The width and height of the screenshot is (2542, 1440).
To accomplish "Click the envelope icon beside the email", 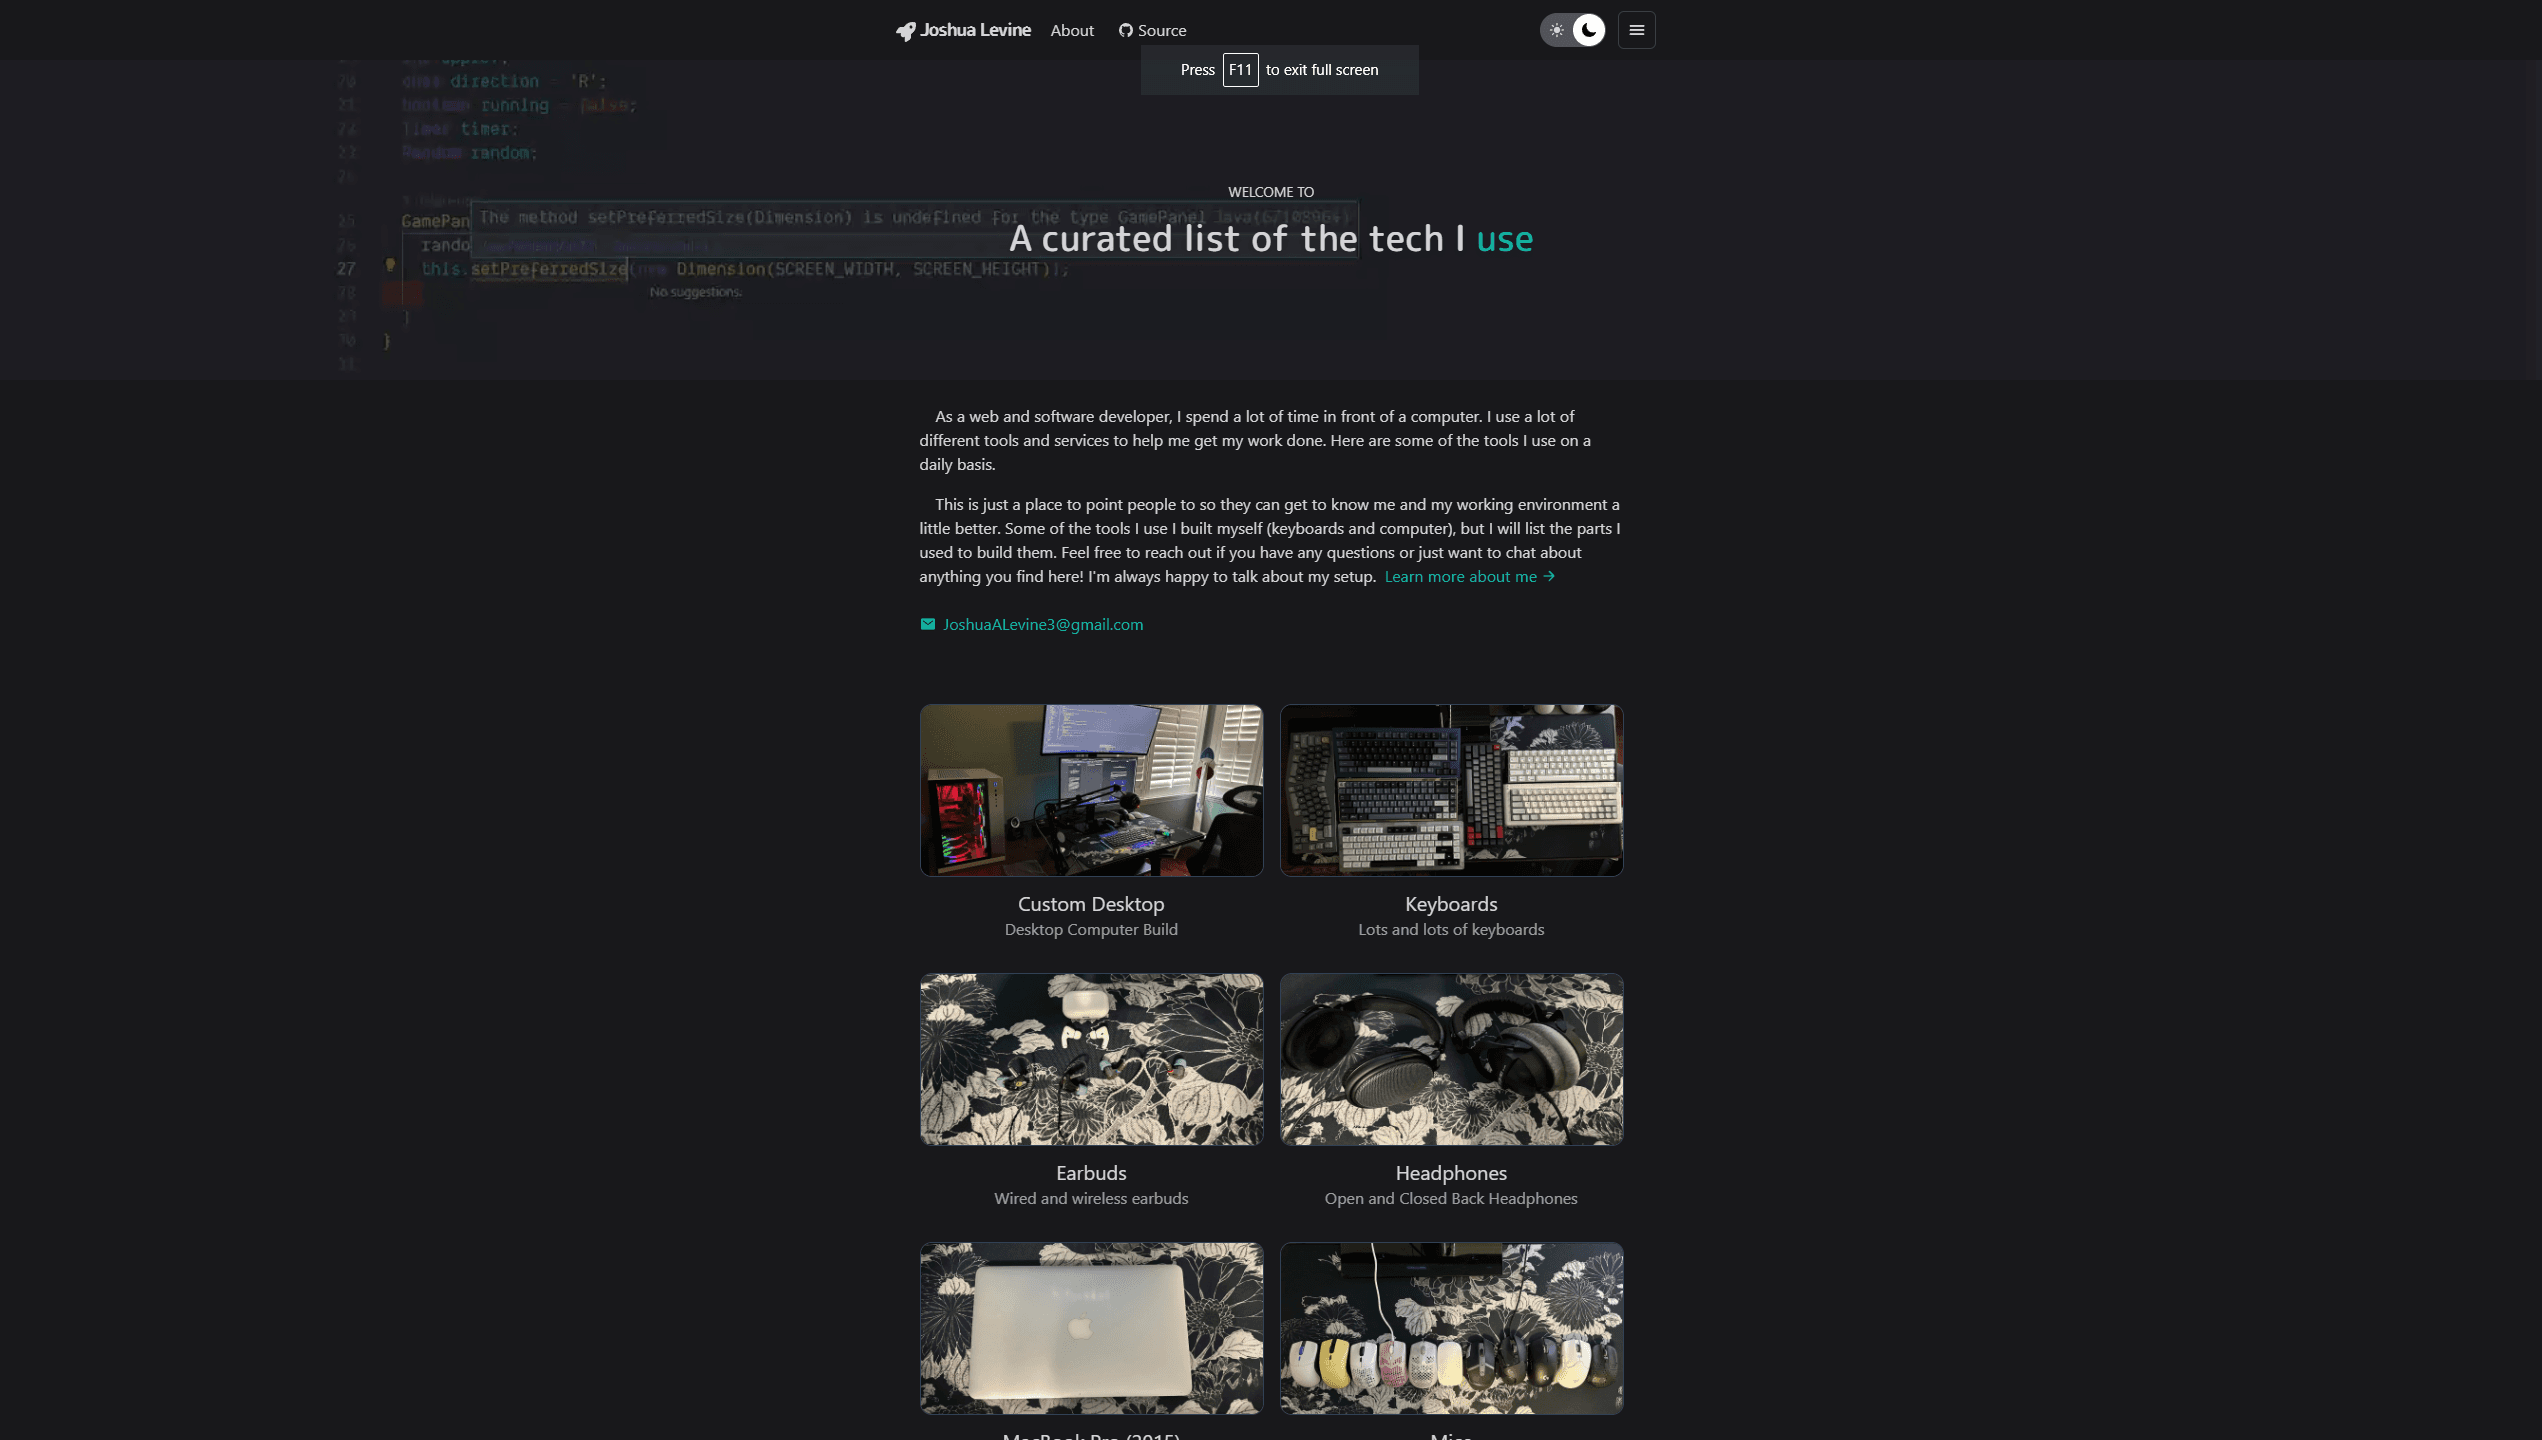I will tap(928, 625).
